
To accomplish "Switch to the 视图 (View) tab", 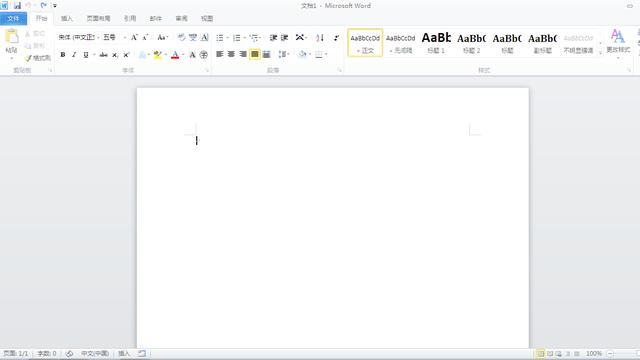I will coord(207,18).
